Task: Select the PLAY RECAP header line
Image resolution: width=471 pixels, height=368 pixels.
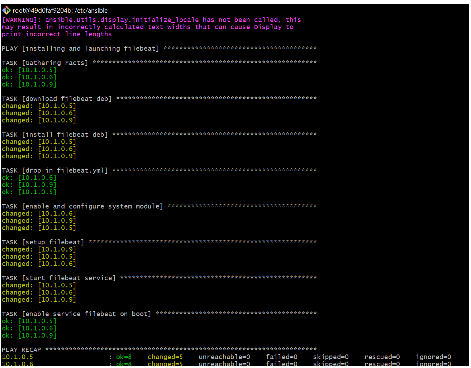Action: point(159,350)
